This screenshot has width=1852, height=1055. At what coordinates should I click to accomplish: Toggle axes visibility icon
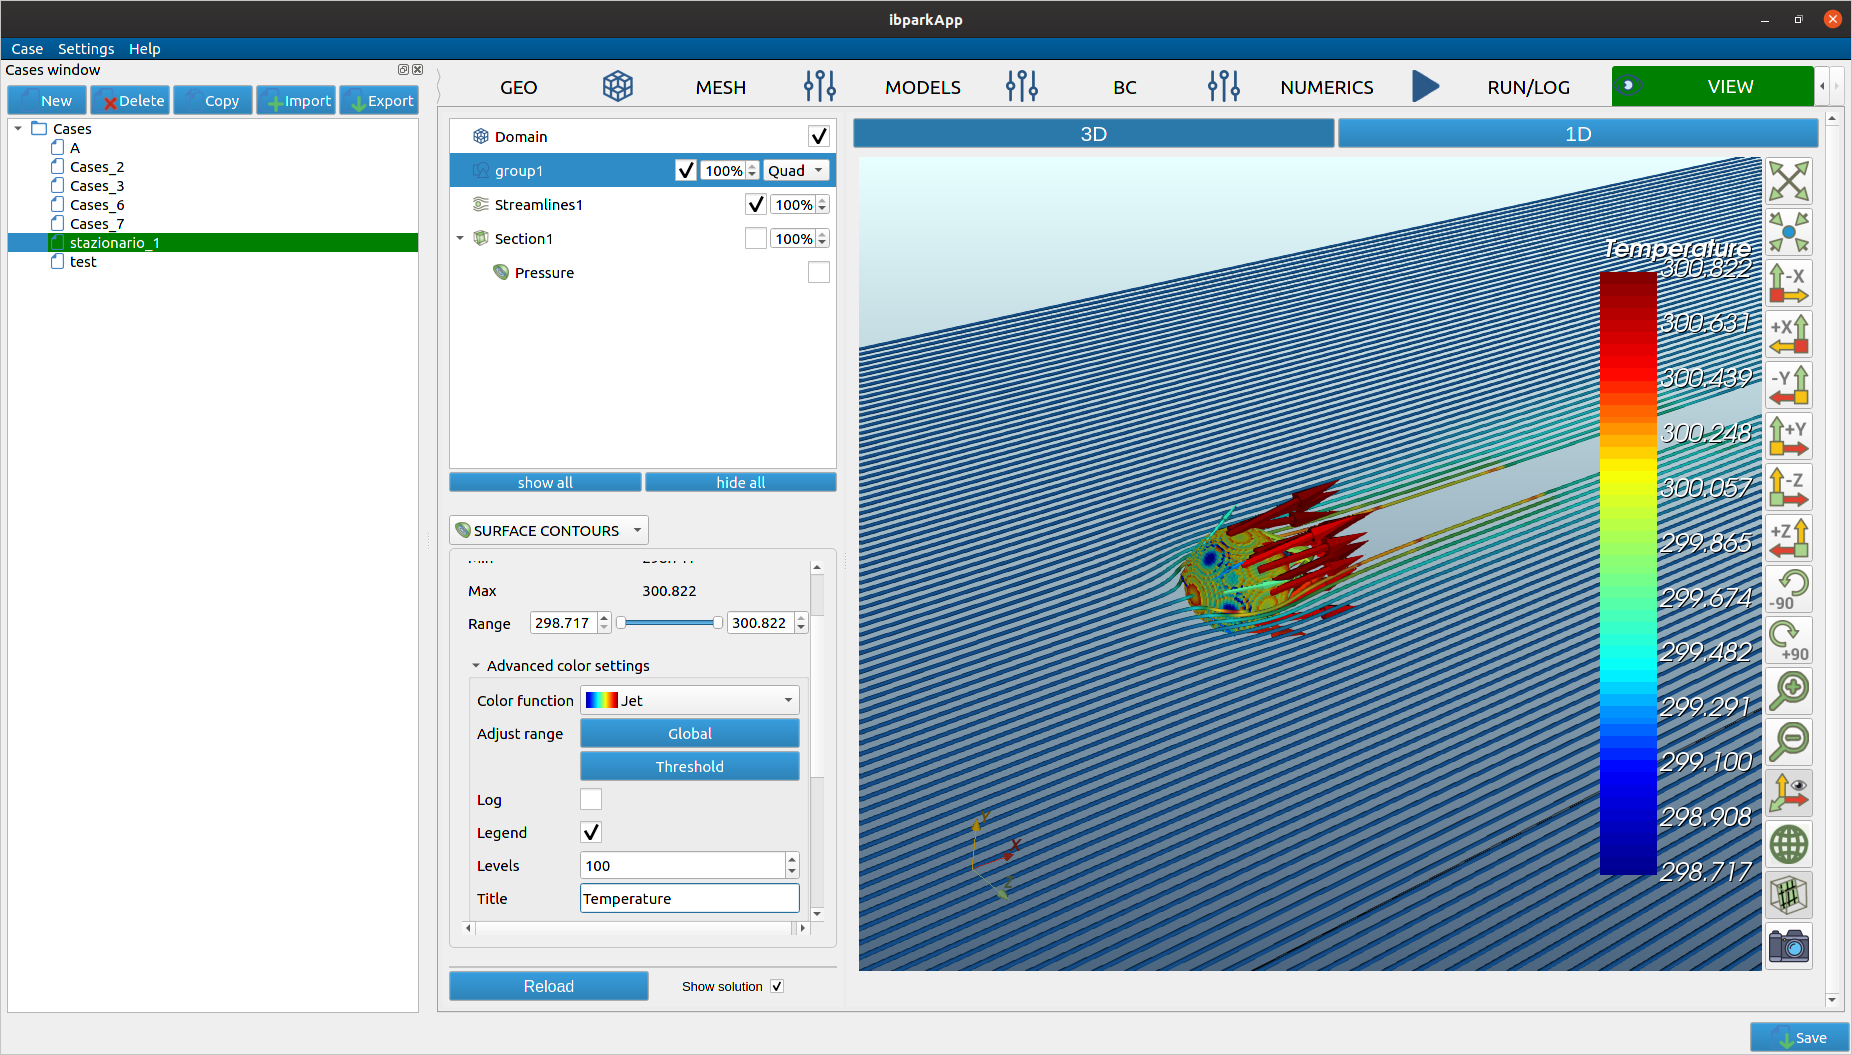point(1788,794)
